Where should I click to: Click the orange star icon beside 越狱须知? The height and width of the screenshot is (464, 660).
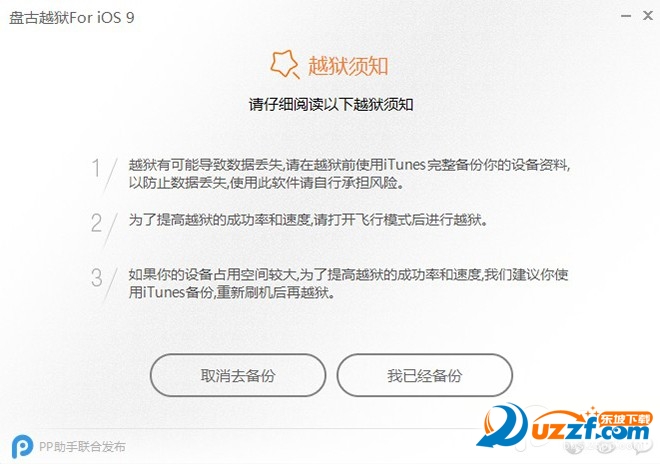(285, 64)
